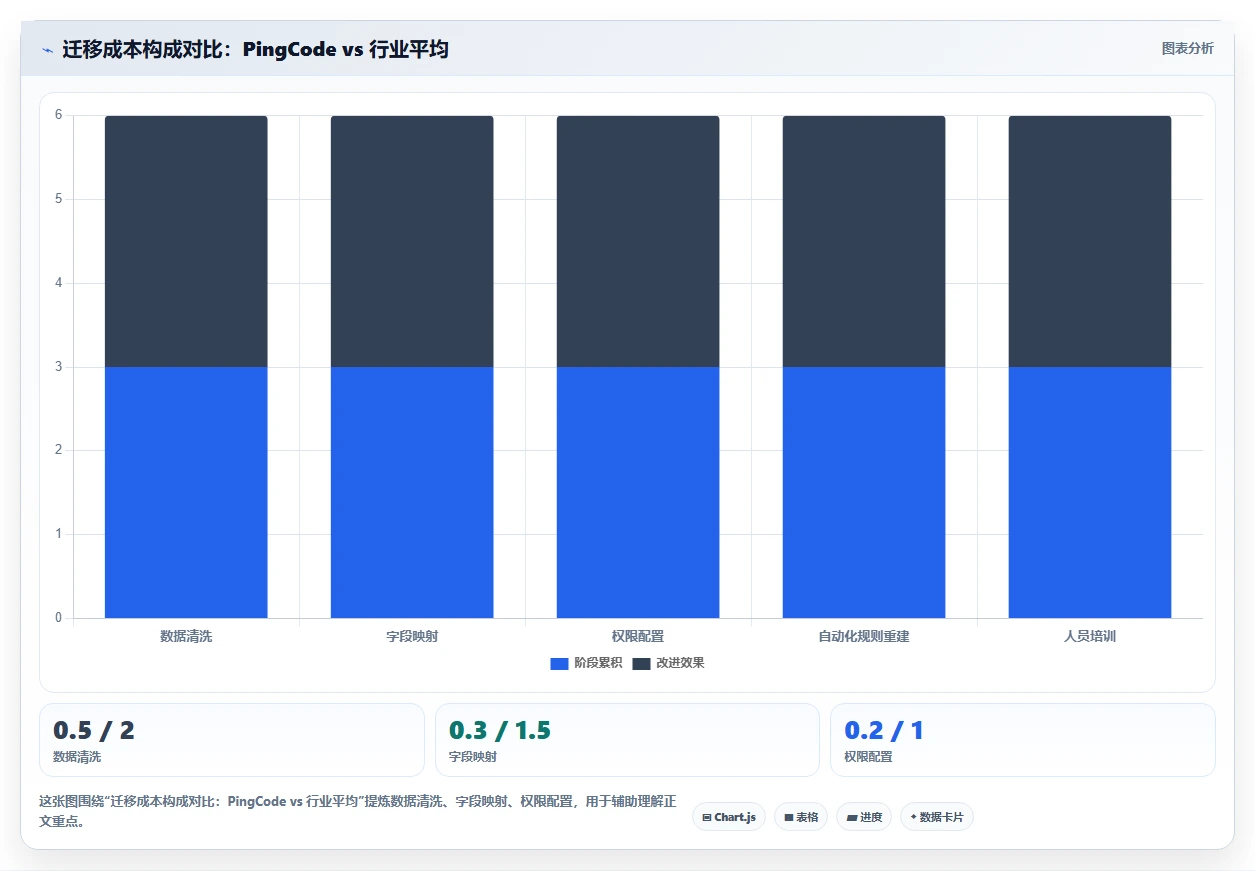Select the 表格 tag
The height and width of the screenshot is (871, 1255).
(x=800, y=817)
